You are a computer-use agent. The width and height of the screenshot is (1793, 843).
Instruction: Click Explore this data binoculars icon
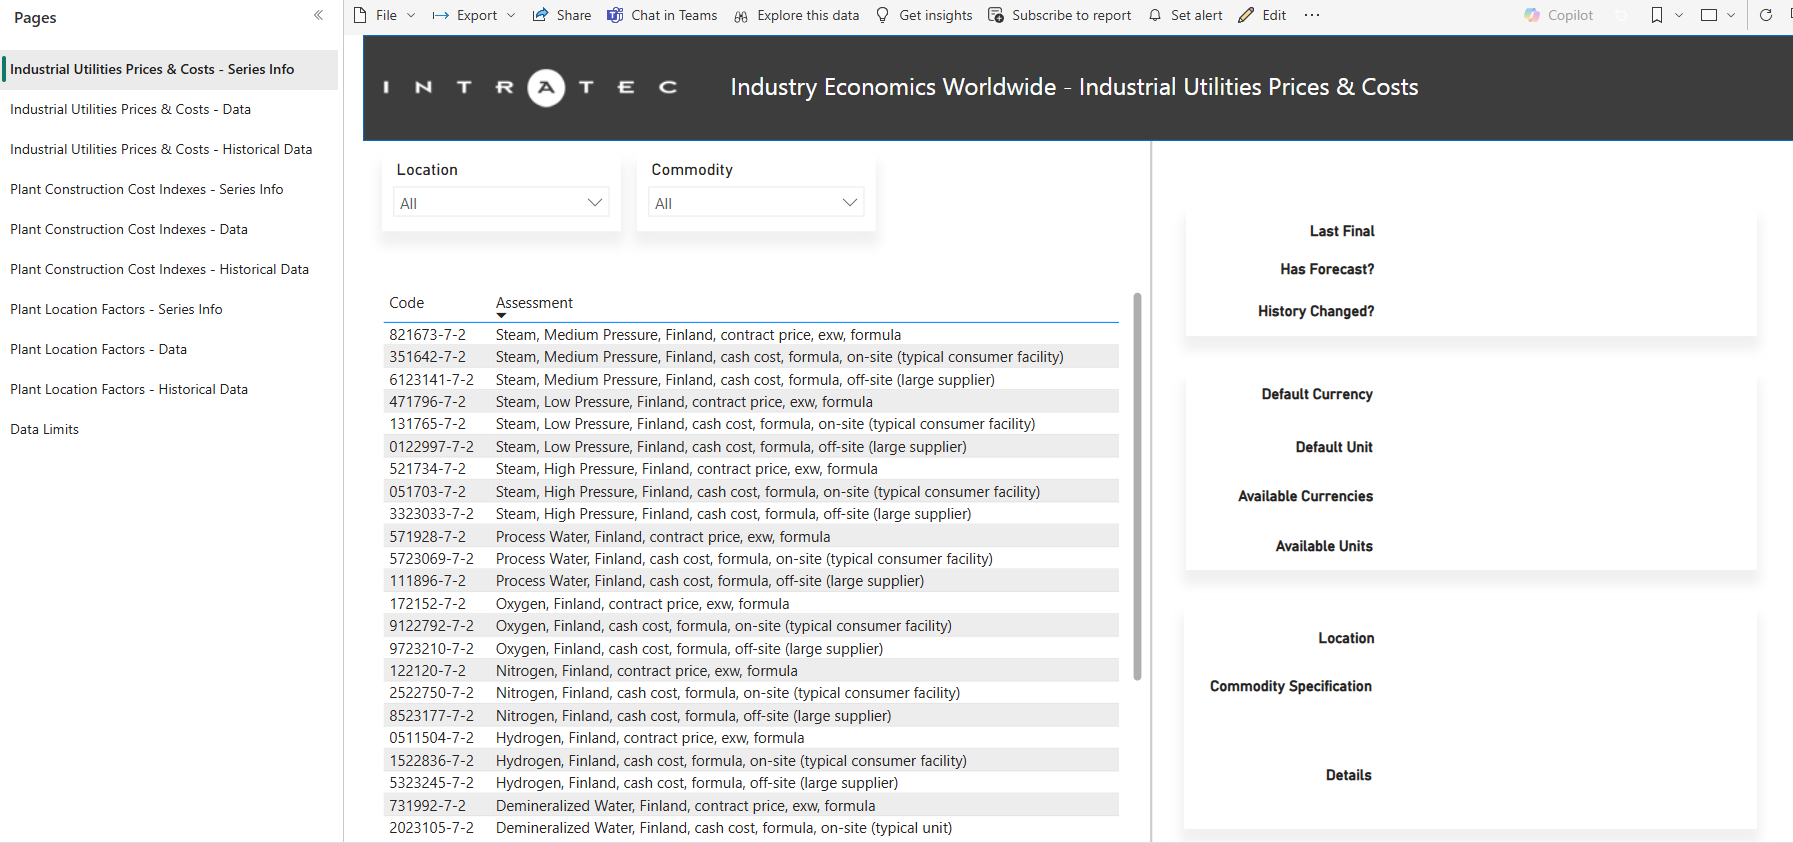pyautogui.click(x=741, y=16)
